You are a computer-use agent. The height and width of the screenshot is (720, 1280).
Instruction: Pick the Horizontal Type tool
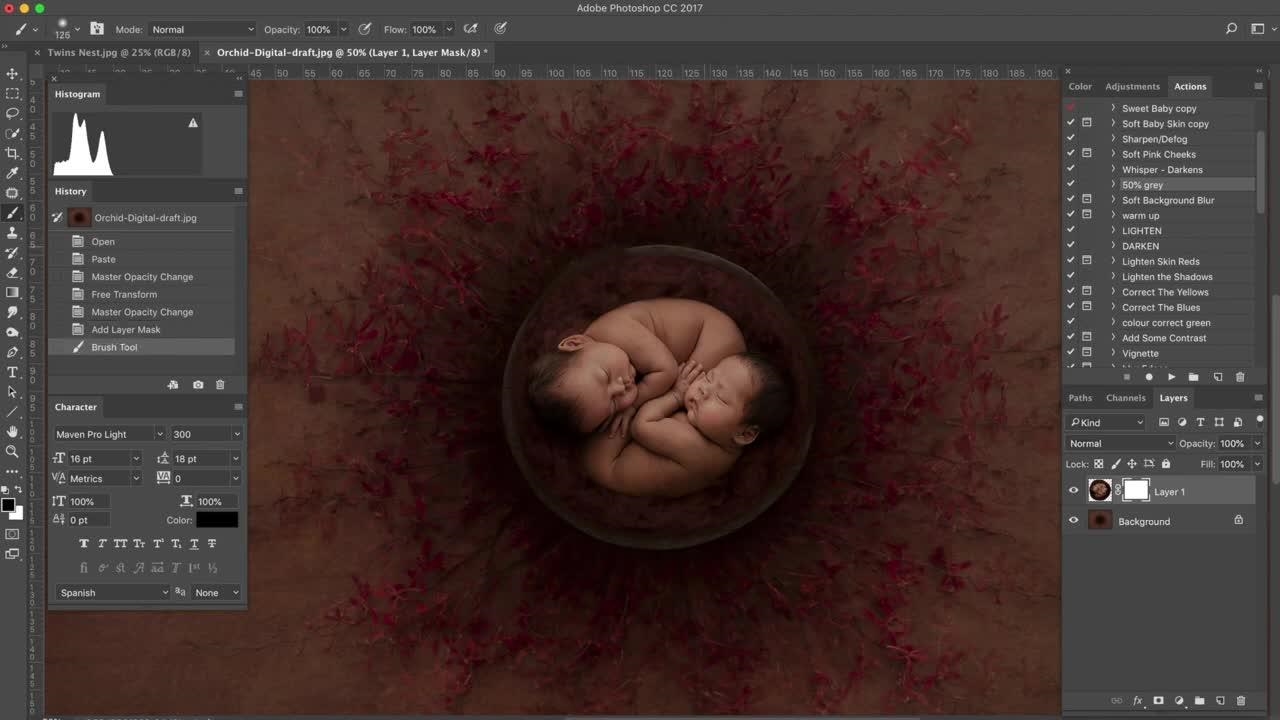[12, 372]
